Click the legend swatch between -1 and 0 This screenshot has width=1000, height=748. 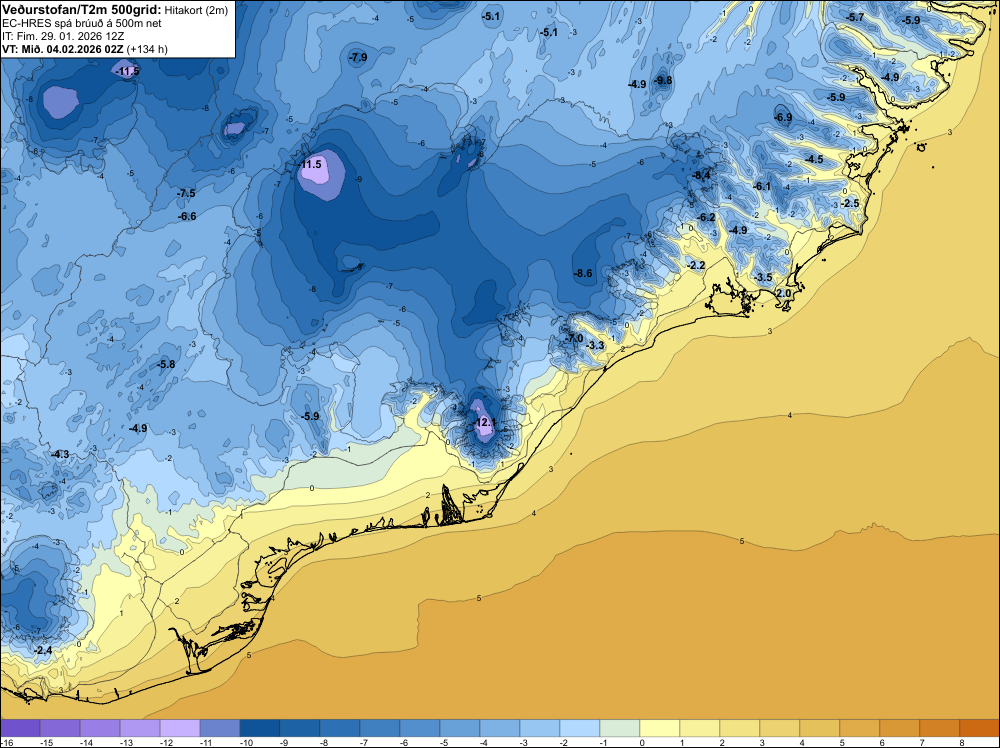[x=619, y=728]
